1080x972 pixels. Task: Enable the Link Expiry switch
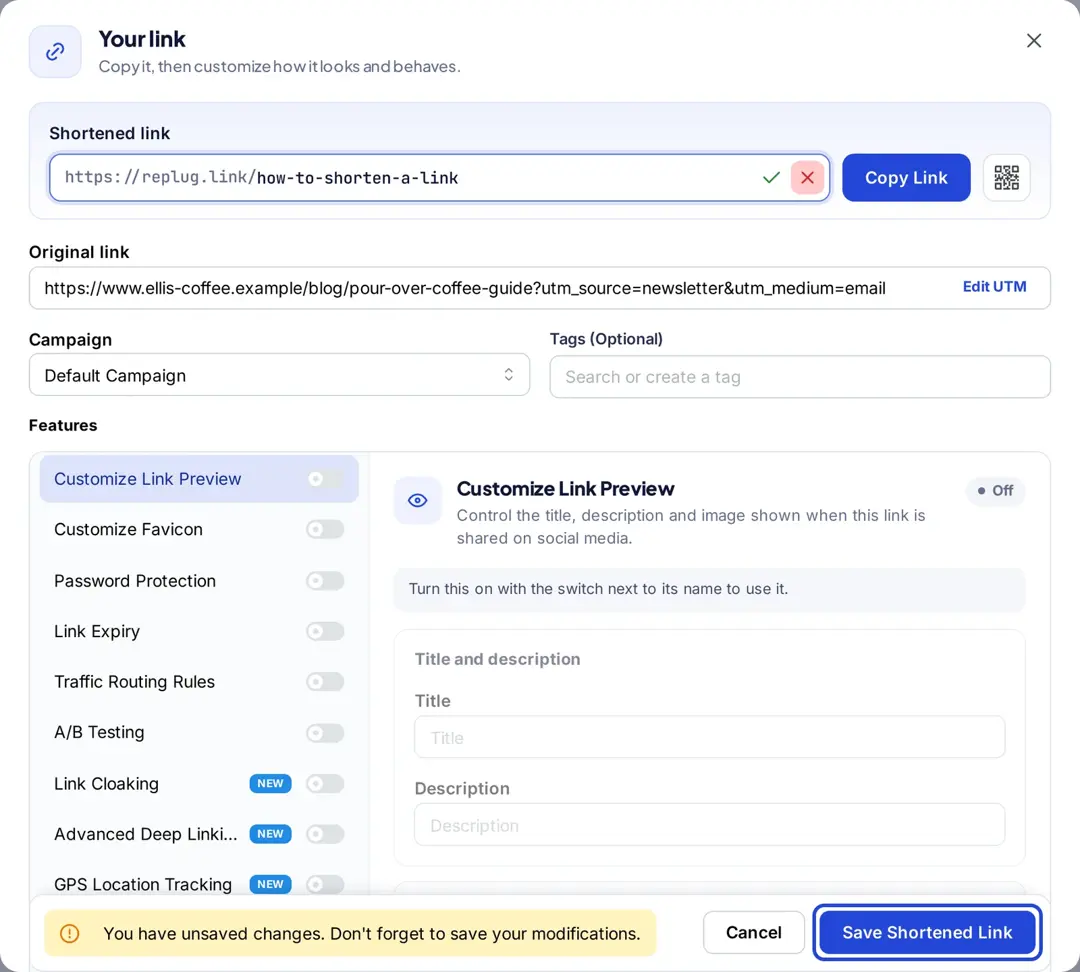pyautogui.click(x=325, y=631)
